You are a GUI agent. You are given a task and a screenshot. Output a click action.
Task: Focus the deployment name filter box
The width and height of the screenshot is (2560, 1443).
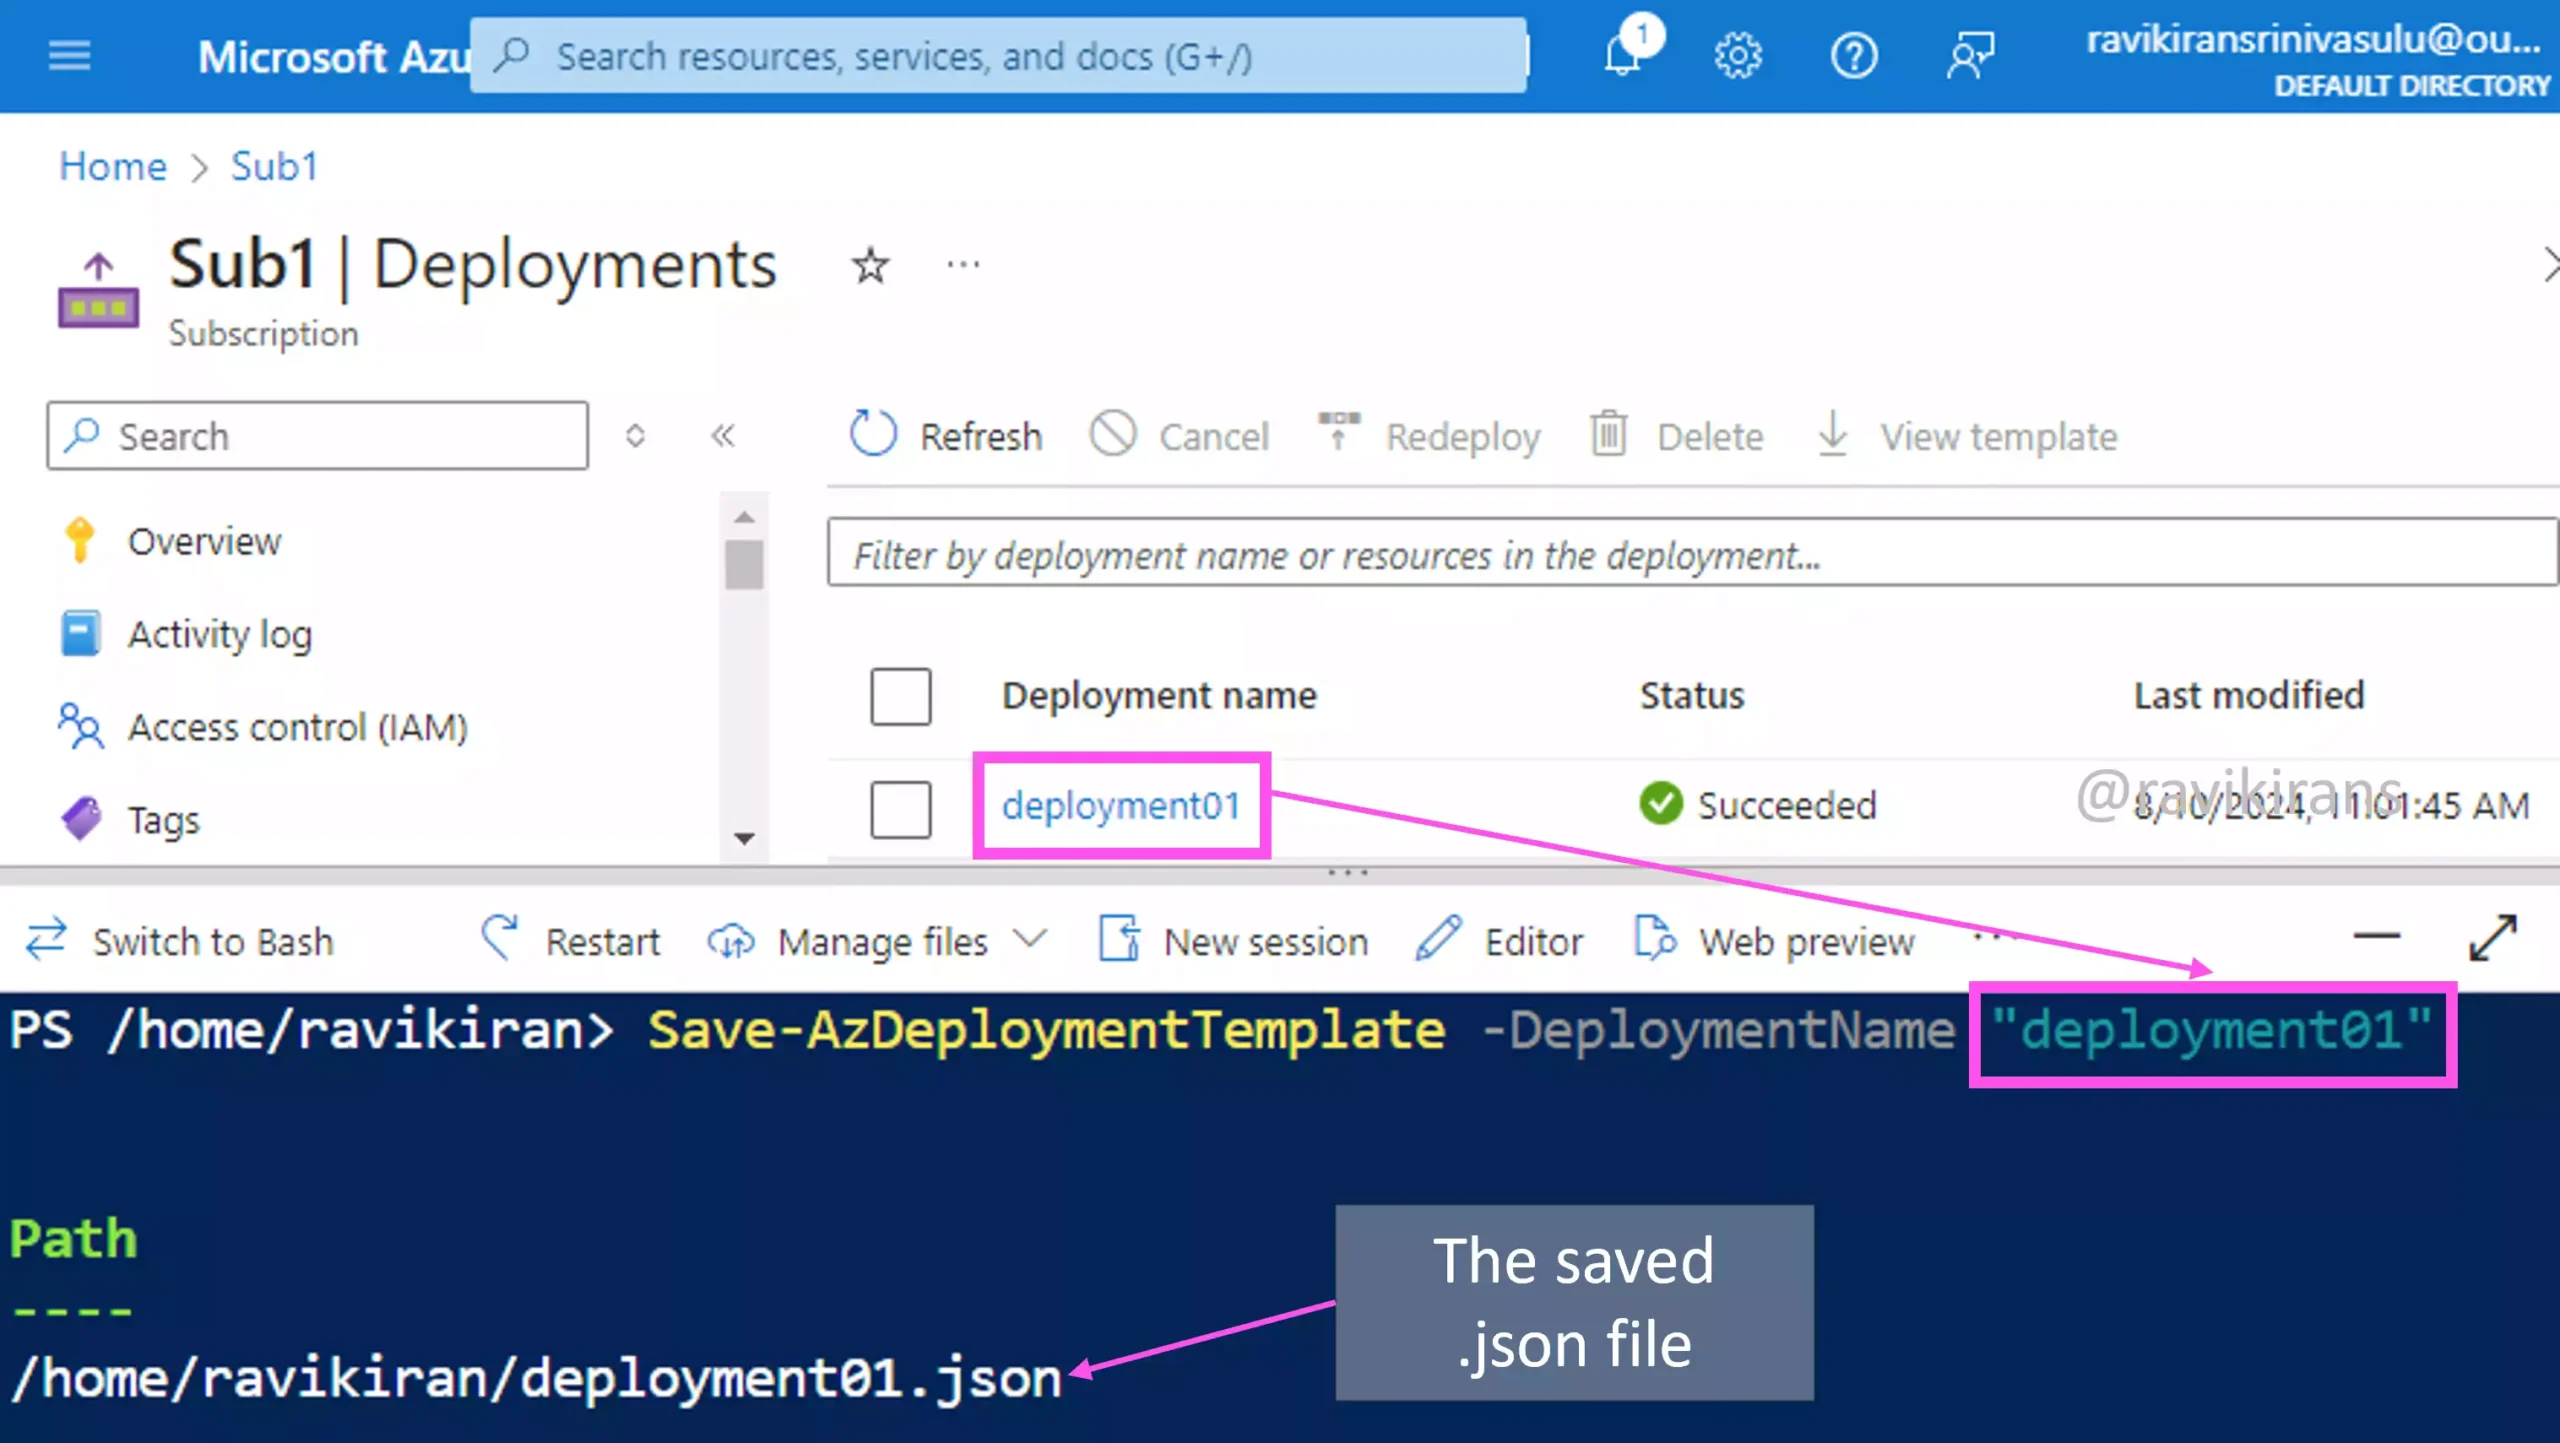click(x=1692, y=553)
